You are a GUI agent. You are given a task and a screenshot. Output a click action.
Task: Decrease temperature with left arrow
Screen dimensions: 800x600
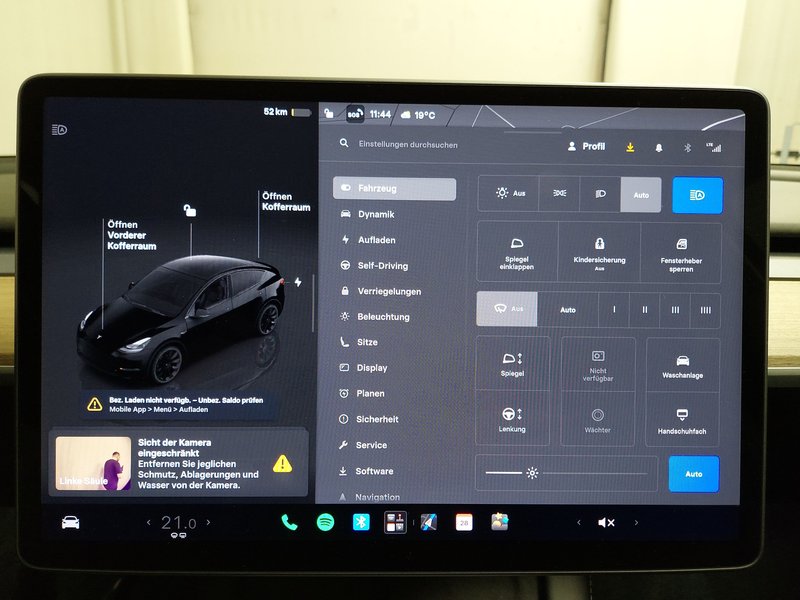coord(148,522)
